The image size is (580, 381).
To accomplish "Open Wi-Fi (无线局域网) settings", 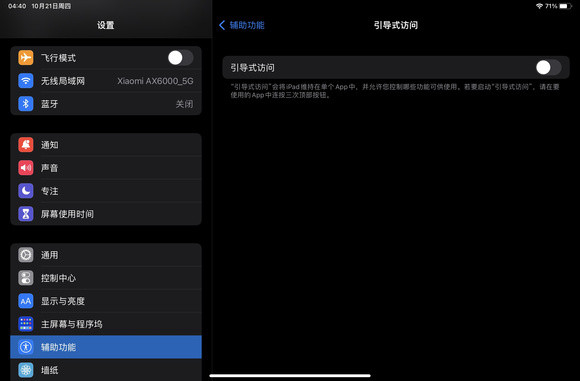I will tap(106, 81).
